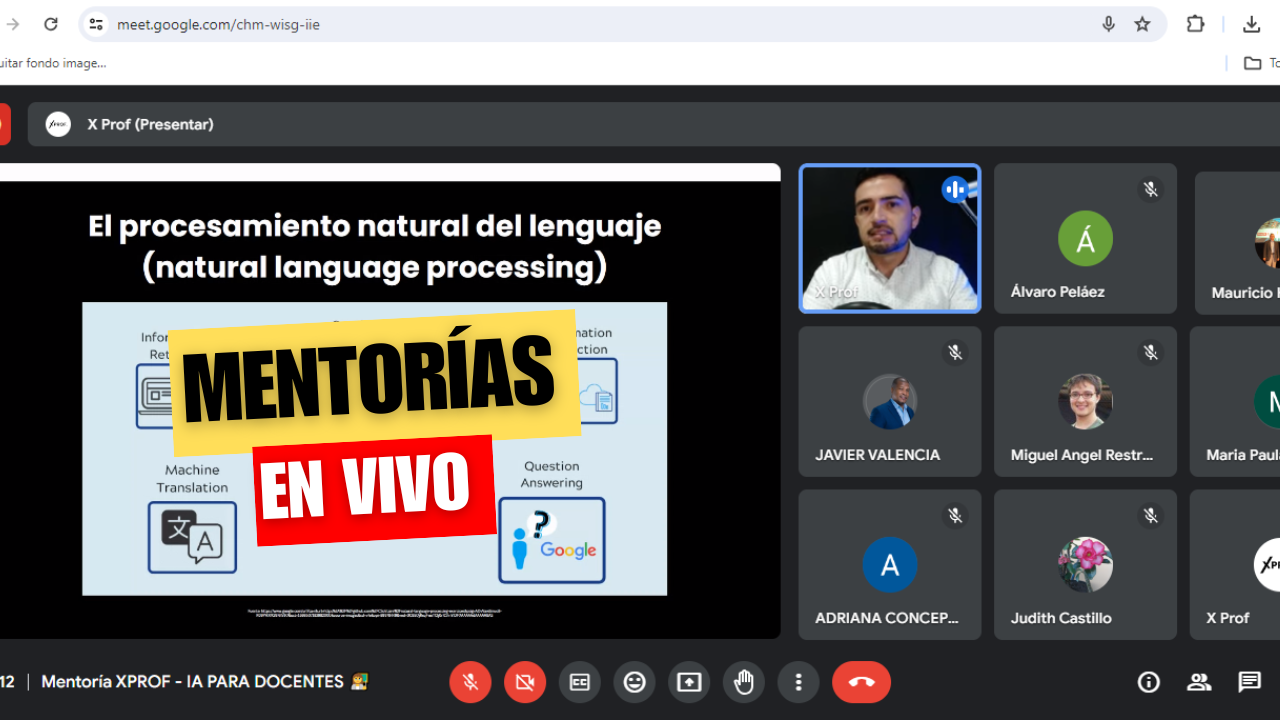Show the participants people panel
1280x720 pixels.
pyautogui.click(x=1199, y=682)
